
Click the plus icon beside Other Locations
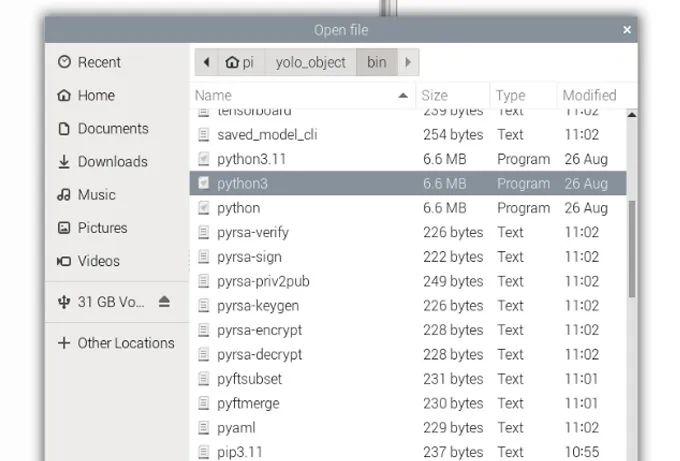click(x=64, y=343)
